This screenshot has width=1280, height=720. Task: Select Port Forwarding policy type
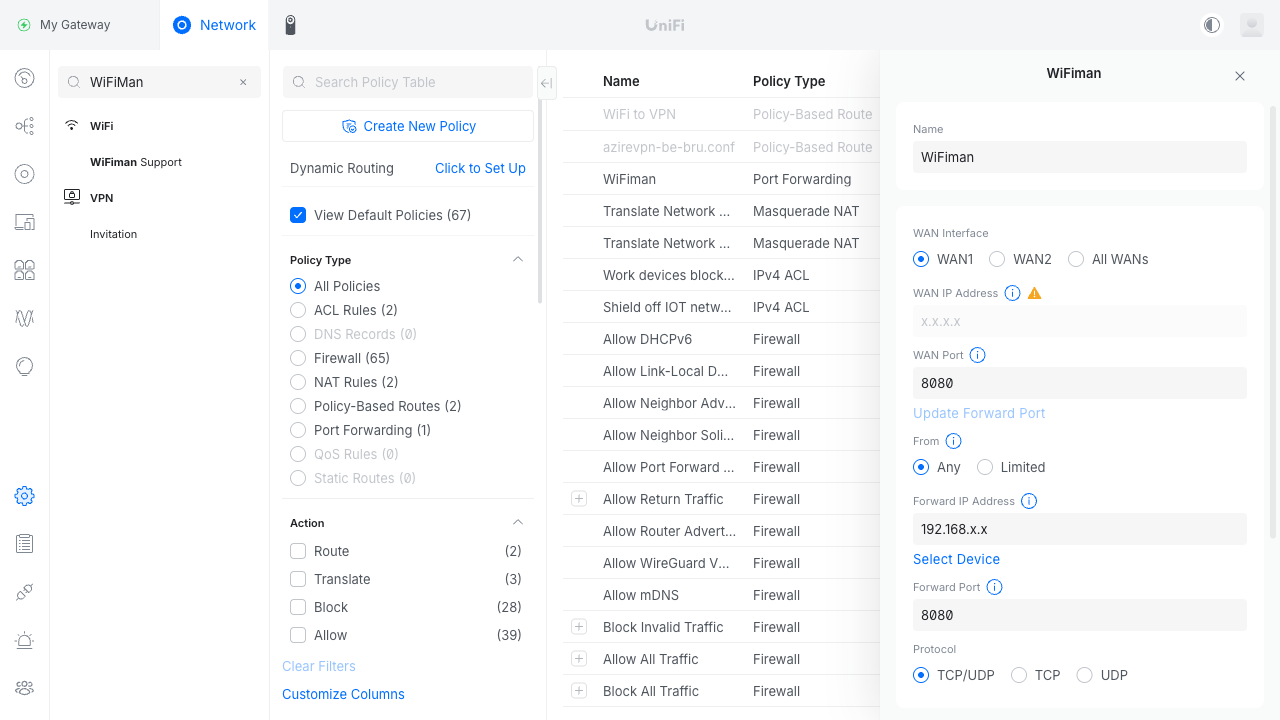pyautogui.click(x=298, y=430)
